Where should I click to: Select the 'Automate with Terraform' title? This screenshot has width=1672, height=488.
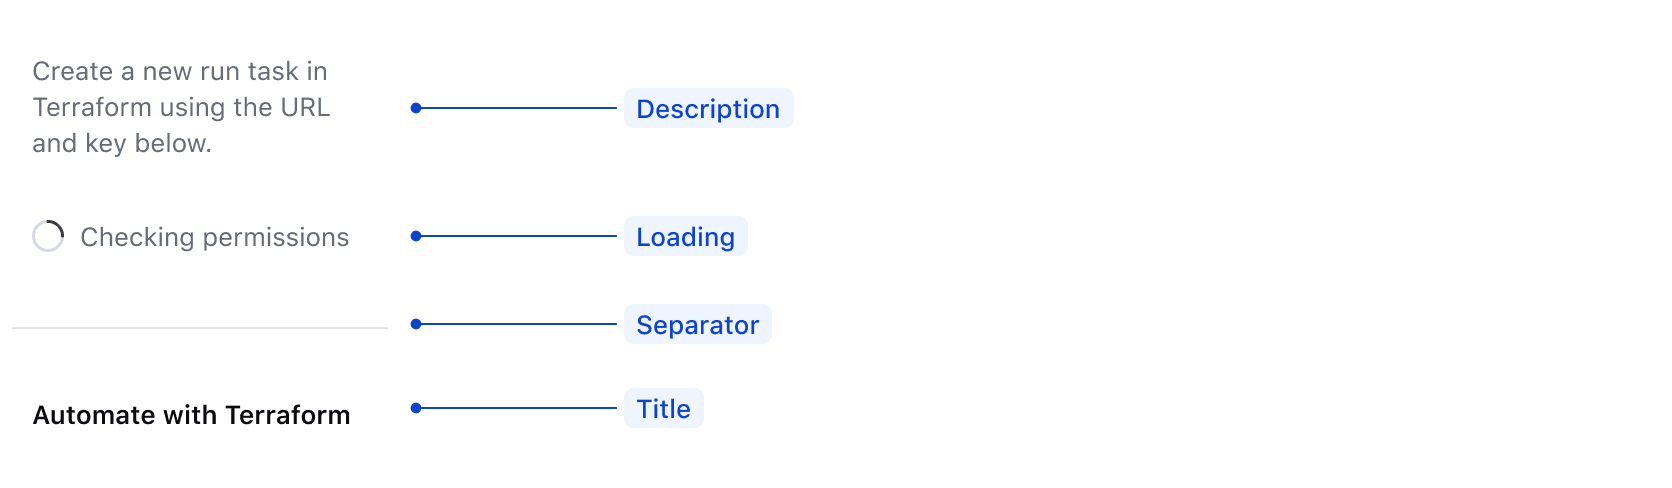[191, 415]
